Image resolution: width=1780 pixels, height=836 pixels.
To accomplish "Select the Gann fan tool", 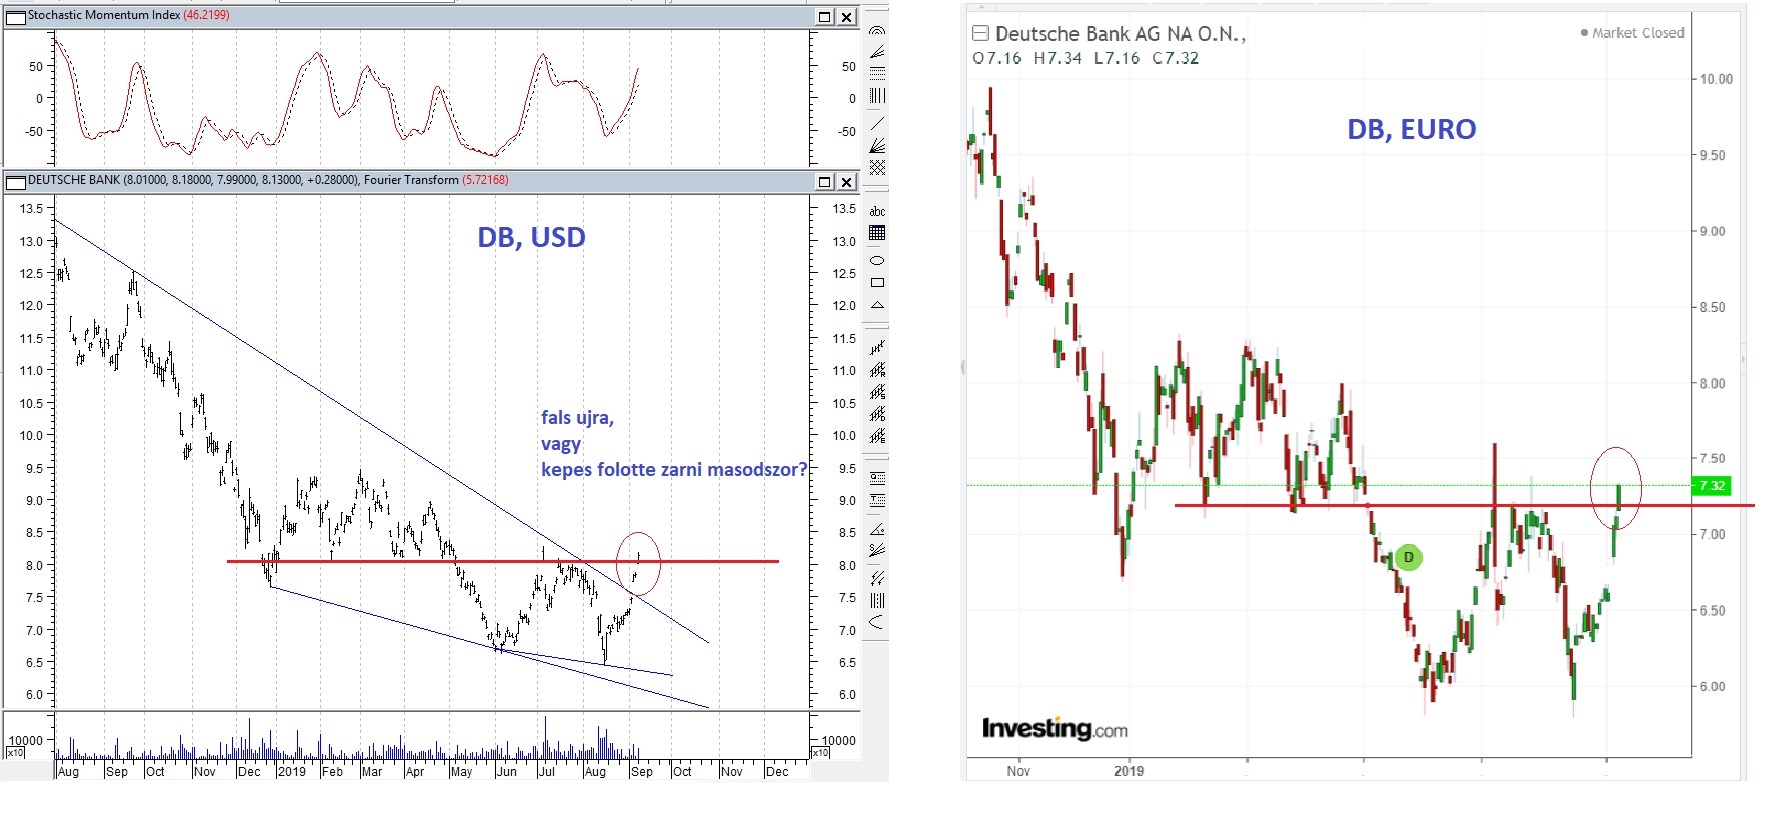I will click(x=877, y=146).
